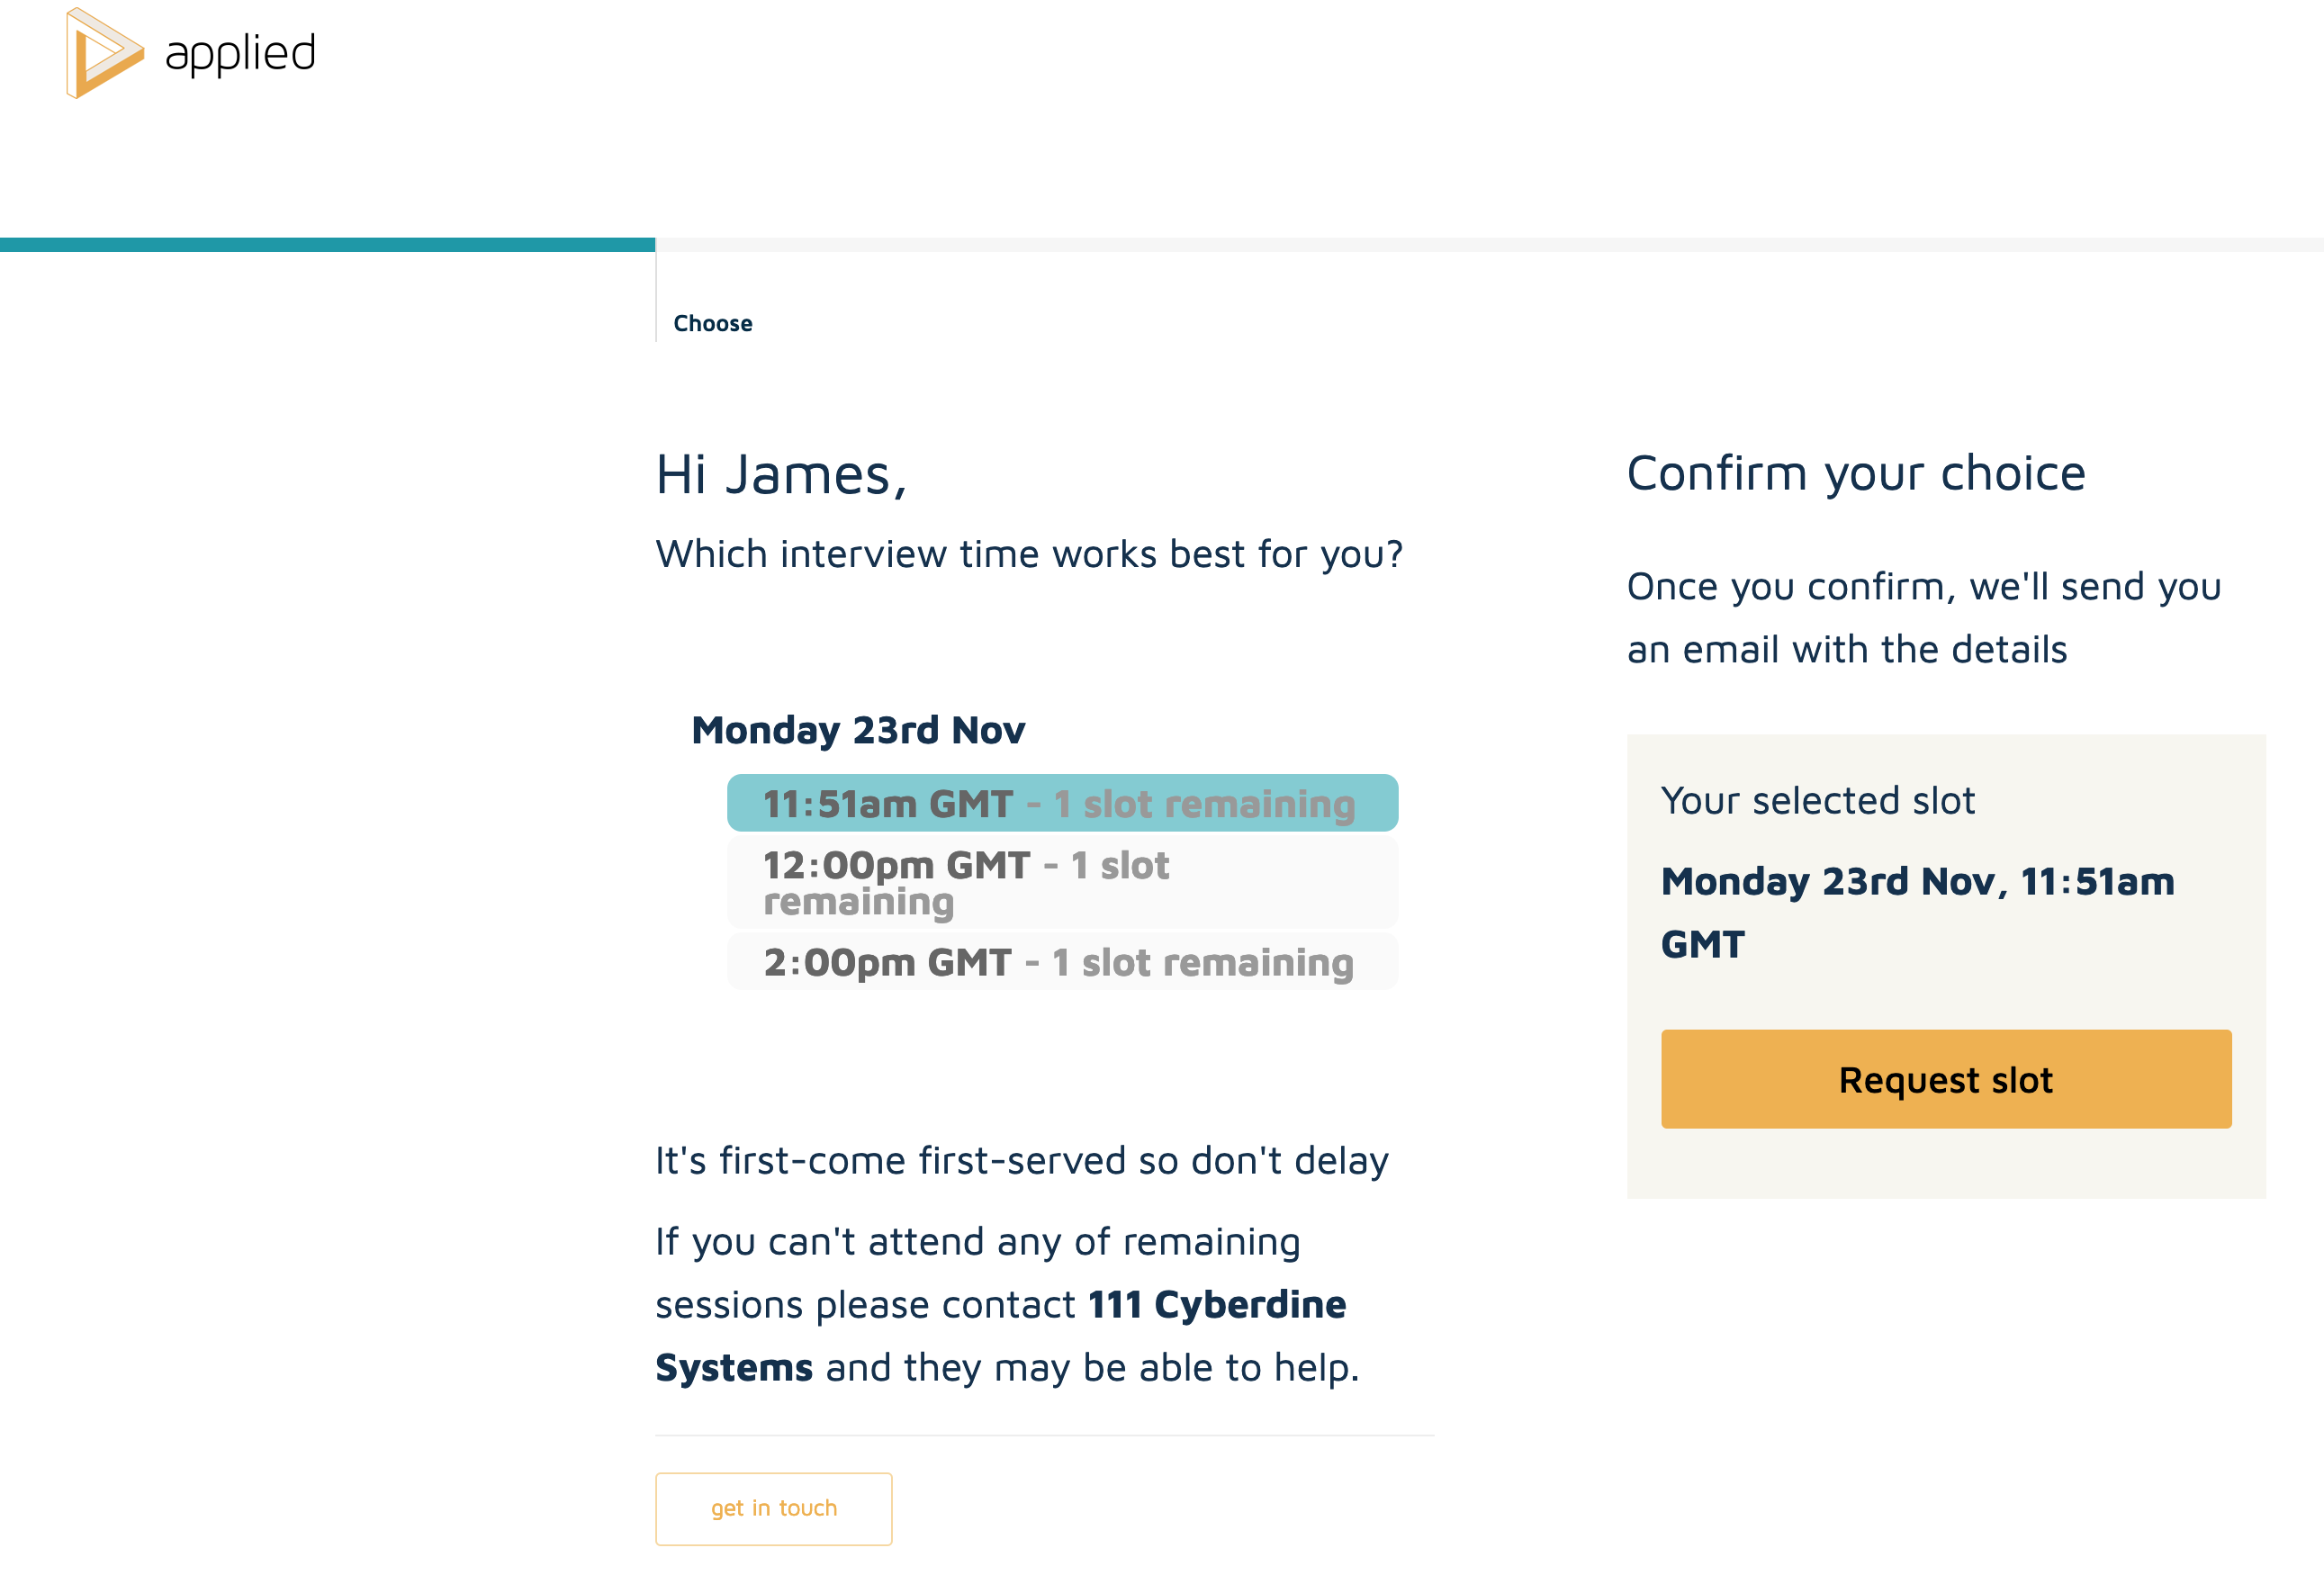Image resolution: width=2324 pixels, height=1584 pixels.
Task: Choose the 12:00pm GMT interview slot
Action: pos(1061,882)
